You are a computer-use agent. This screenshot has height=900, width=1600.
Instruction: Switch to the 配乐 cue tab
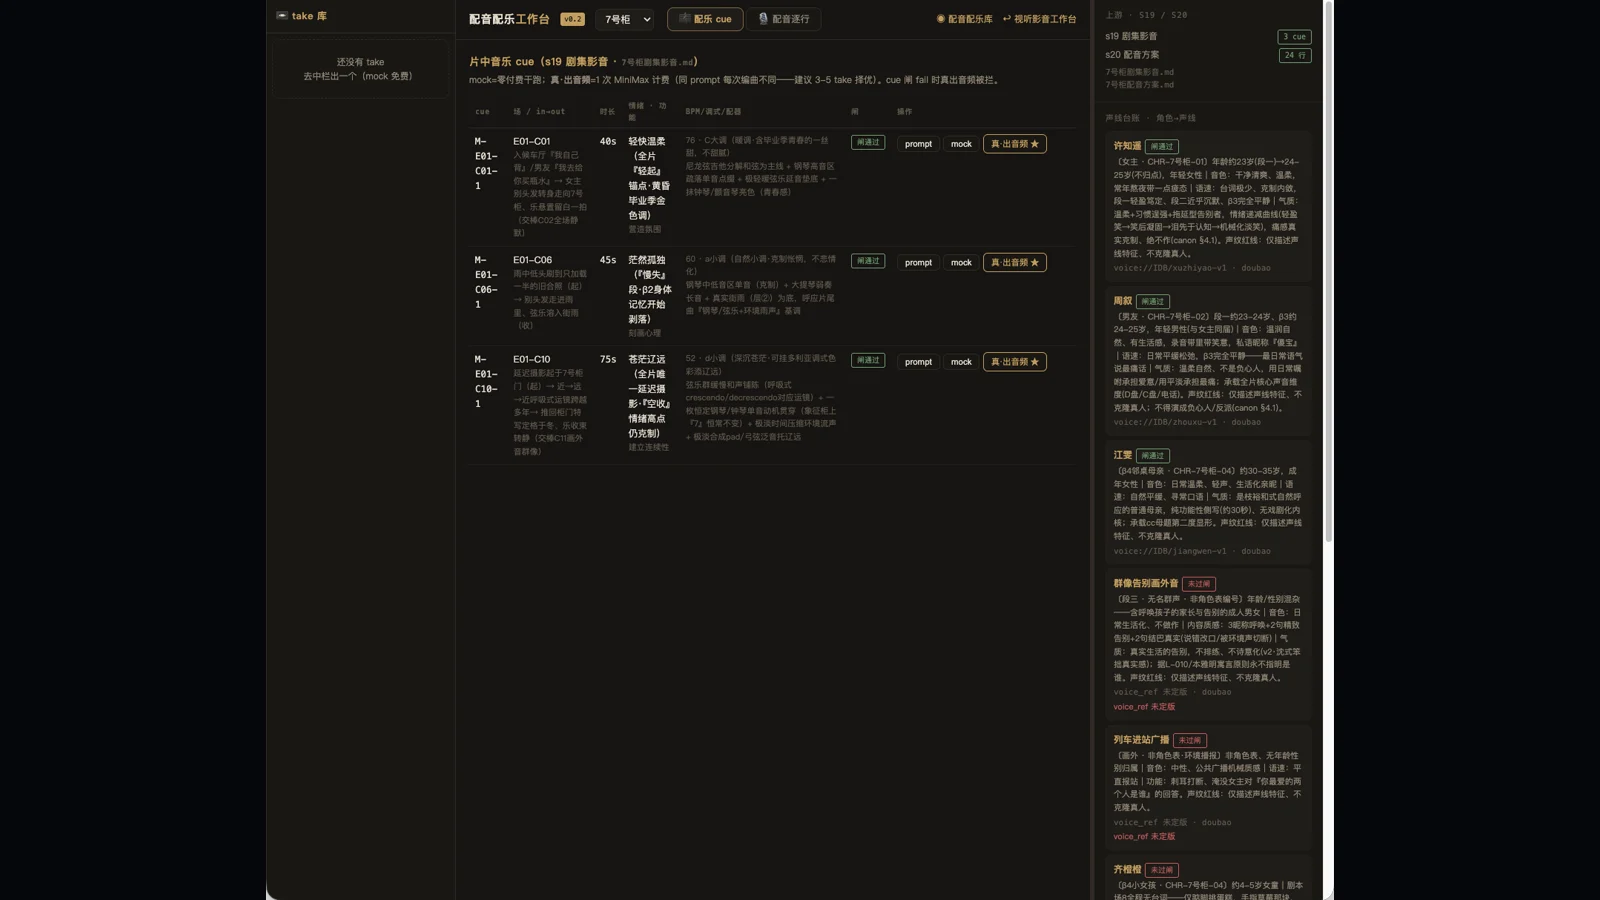[705, 19]
